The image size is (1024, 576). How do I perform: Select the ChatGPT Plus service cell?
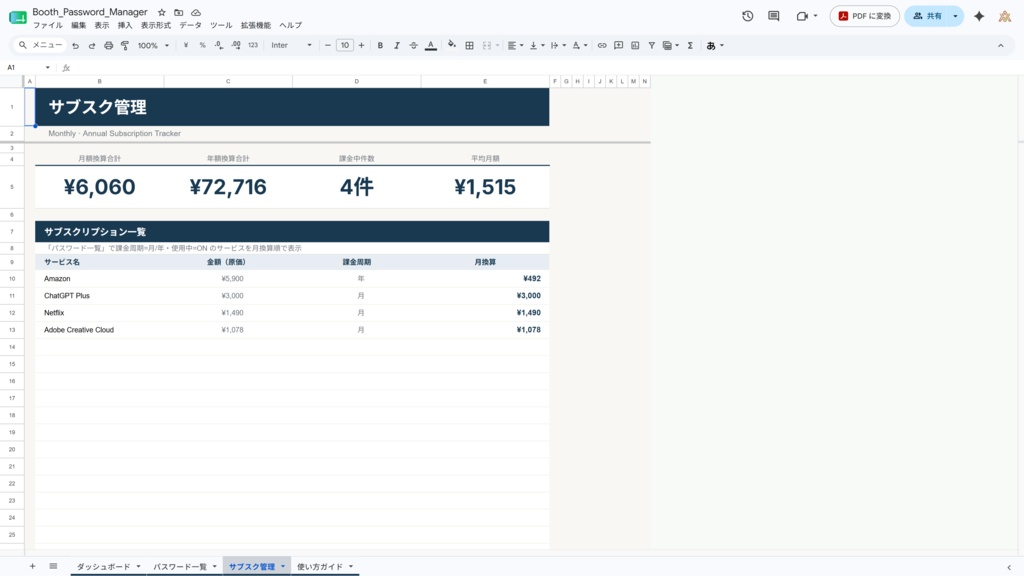pos(99,296)
